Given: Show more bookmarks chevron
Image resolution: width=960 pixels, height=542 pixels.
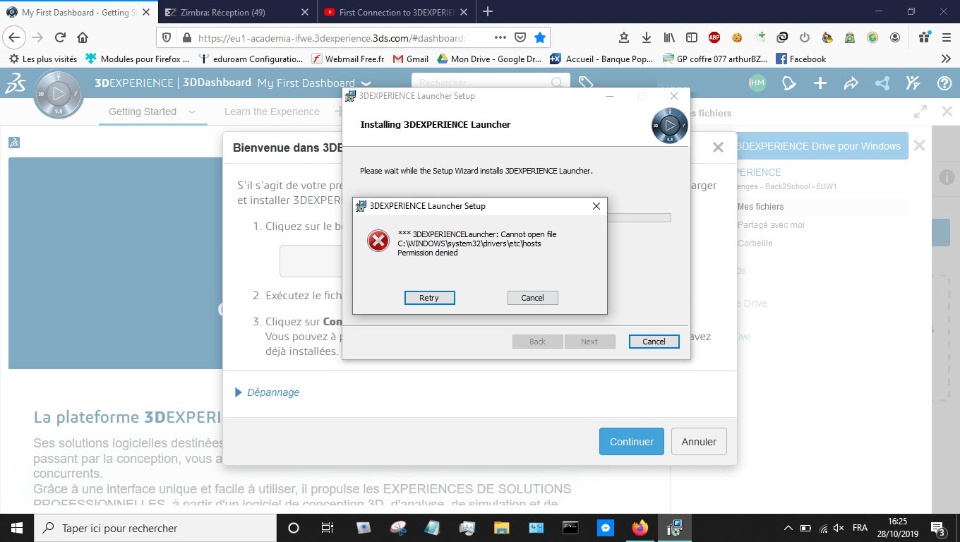Looking at the screenshot, I should click(x=946, y=59).
